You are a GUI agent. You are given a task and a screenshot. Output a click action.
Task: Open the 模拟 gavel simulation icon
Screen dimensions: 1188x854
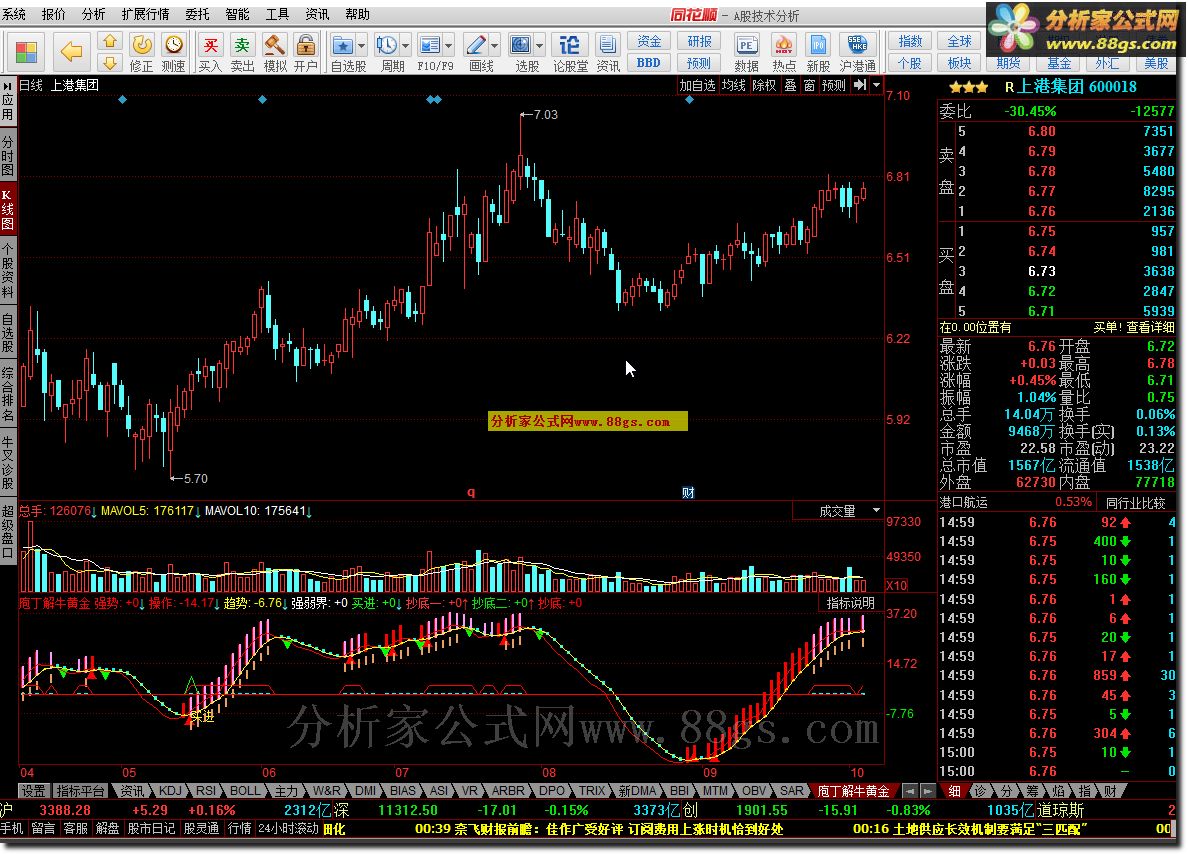(274, 45)
